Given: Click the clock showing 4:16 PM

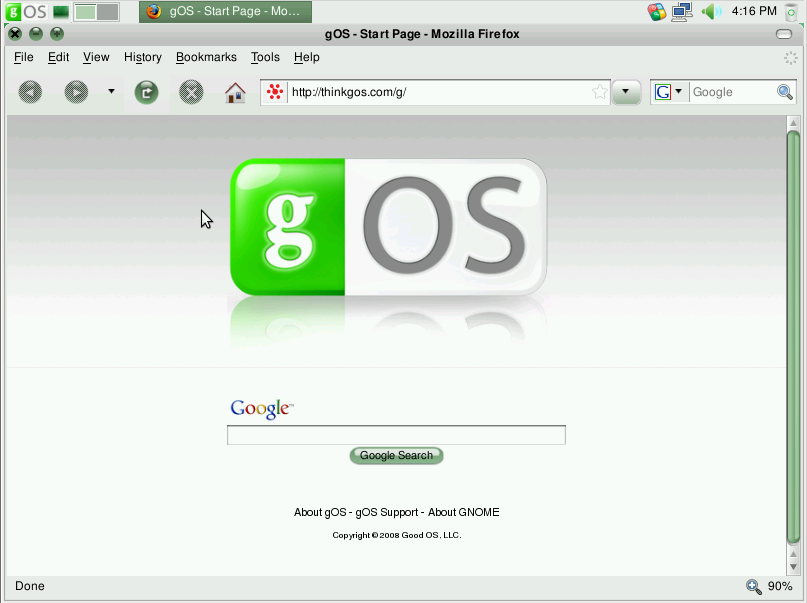Looking at the screenshot, I should click(754, 11).
